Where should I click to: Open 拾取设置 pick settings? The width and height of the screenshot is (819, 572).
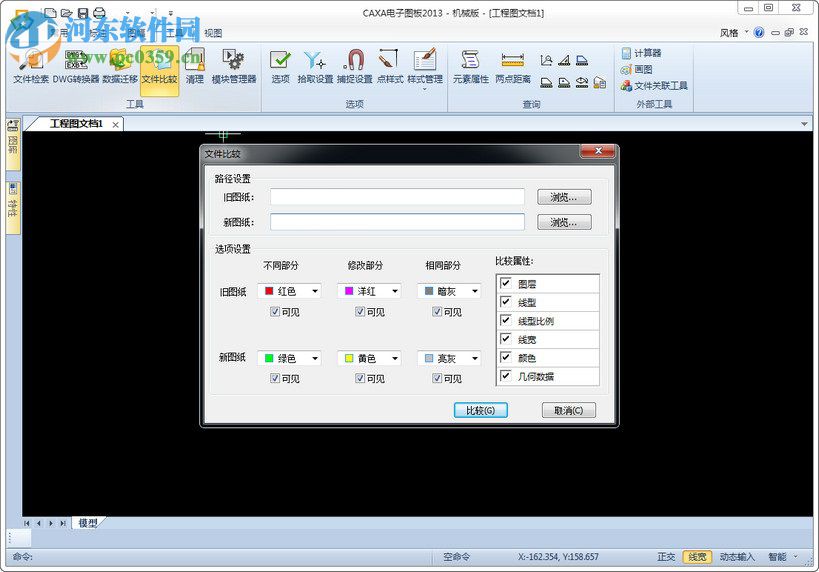click(315, 66)
